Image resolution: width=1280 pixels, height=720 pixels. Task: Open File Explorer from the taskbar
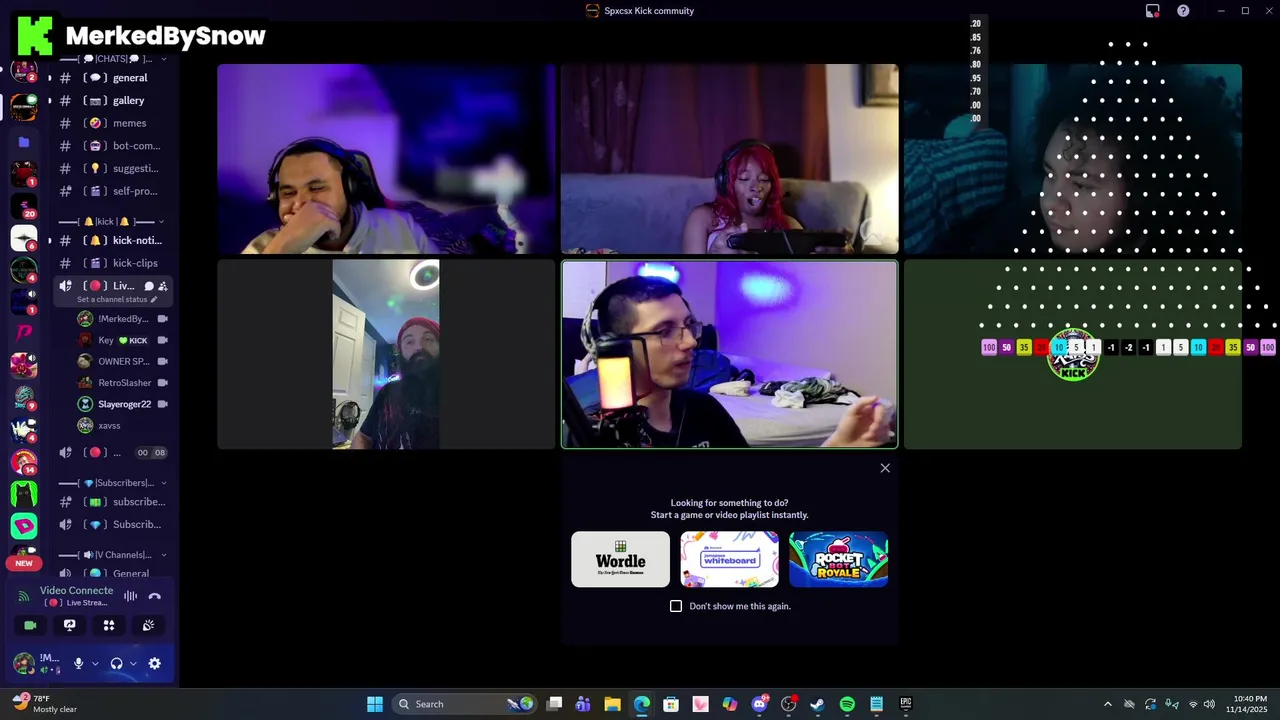[x=612, y=704]
